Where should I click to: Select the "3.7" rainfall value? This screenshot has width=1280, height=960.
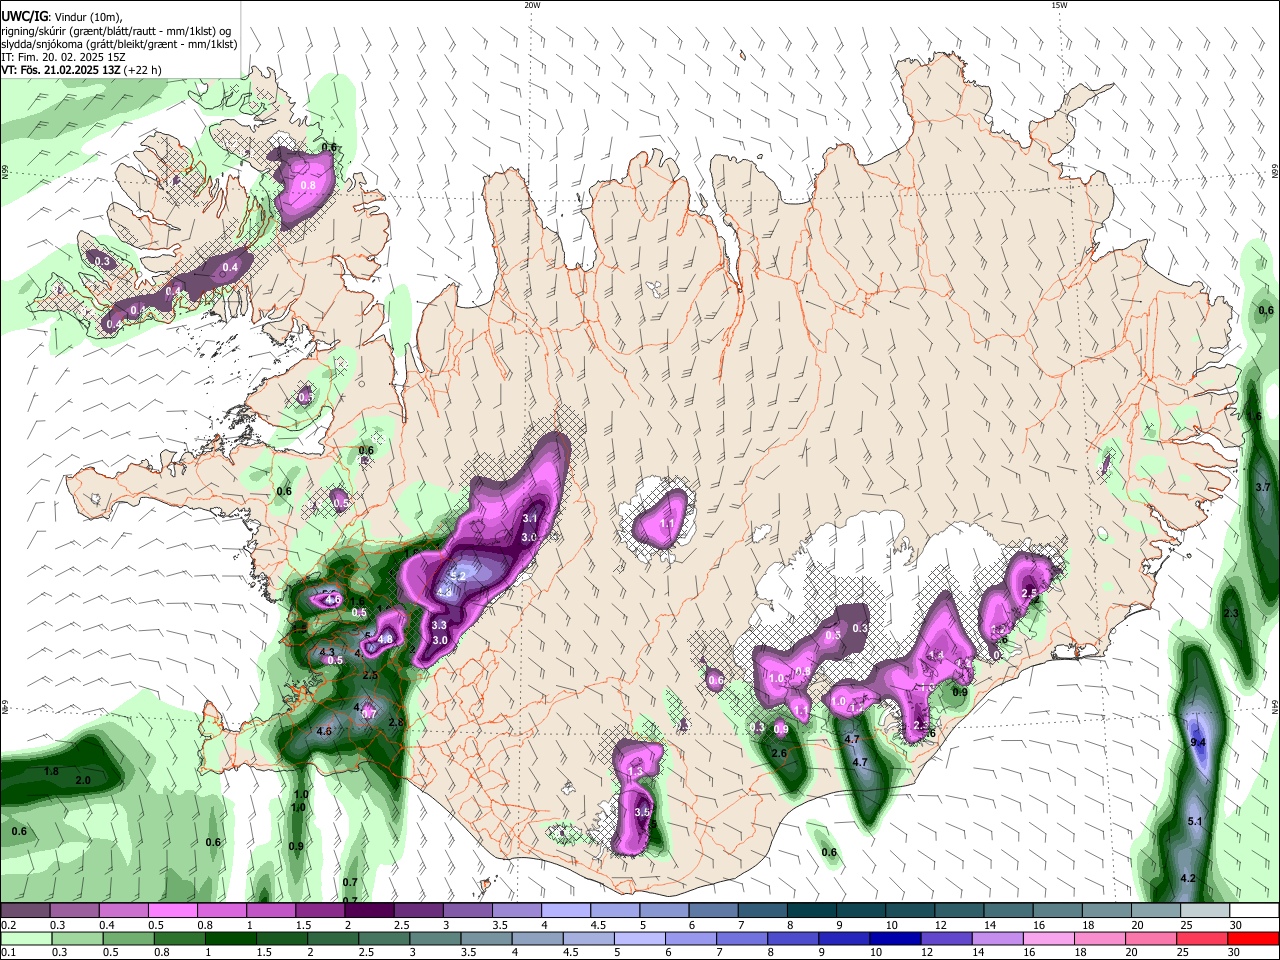1262,487
